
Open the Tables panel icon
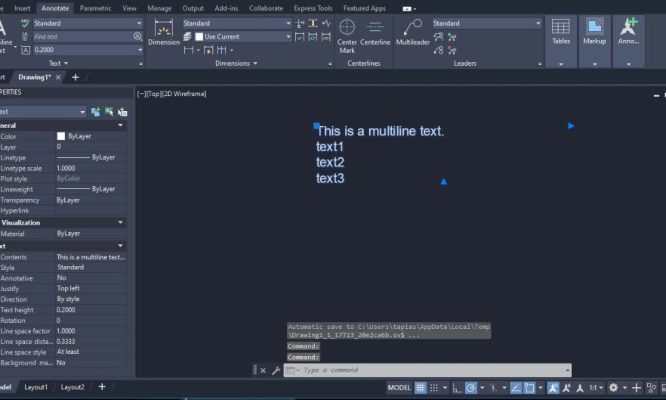(561, 30)
